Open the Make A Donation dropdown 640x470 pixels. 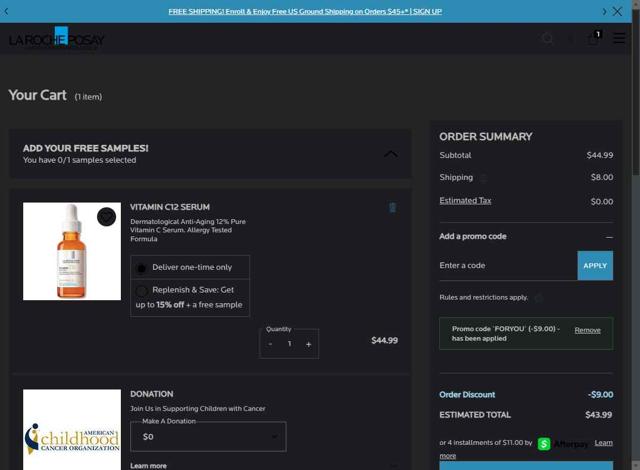[x=208, y=437]
